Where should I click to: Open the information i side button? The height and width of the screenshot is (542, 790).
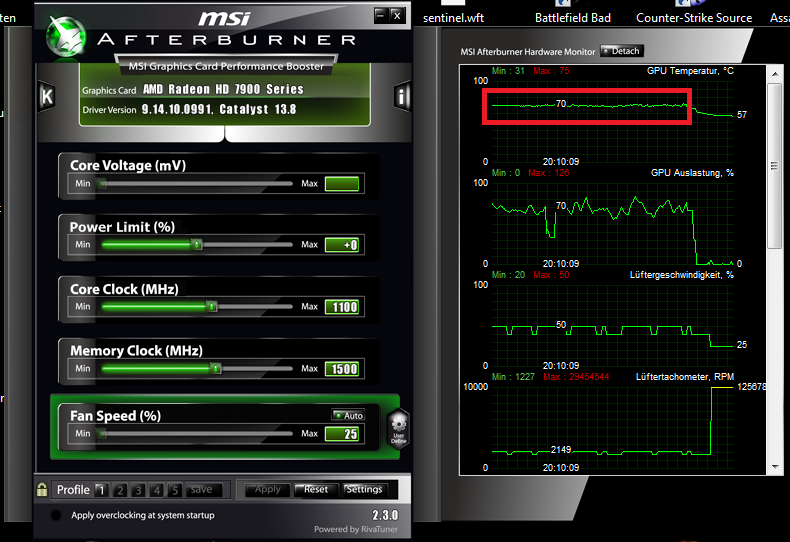coord(402,96)
